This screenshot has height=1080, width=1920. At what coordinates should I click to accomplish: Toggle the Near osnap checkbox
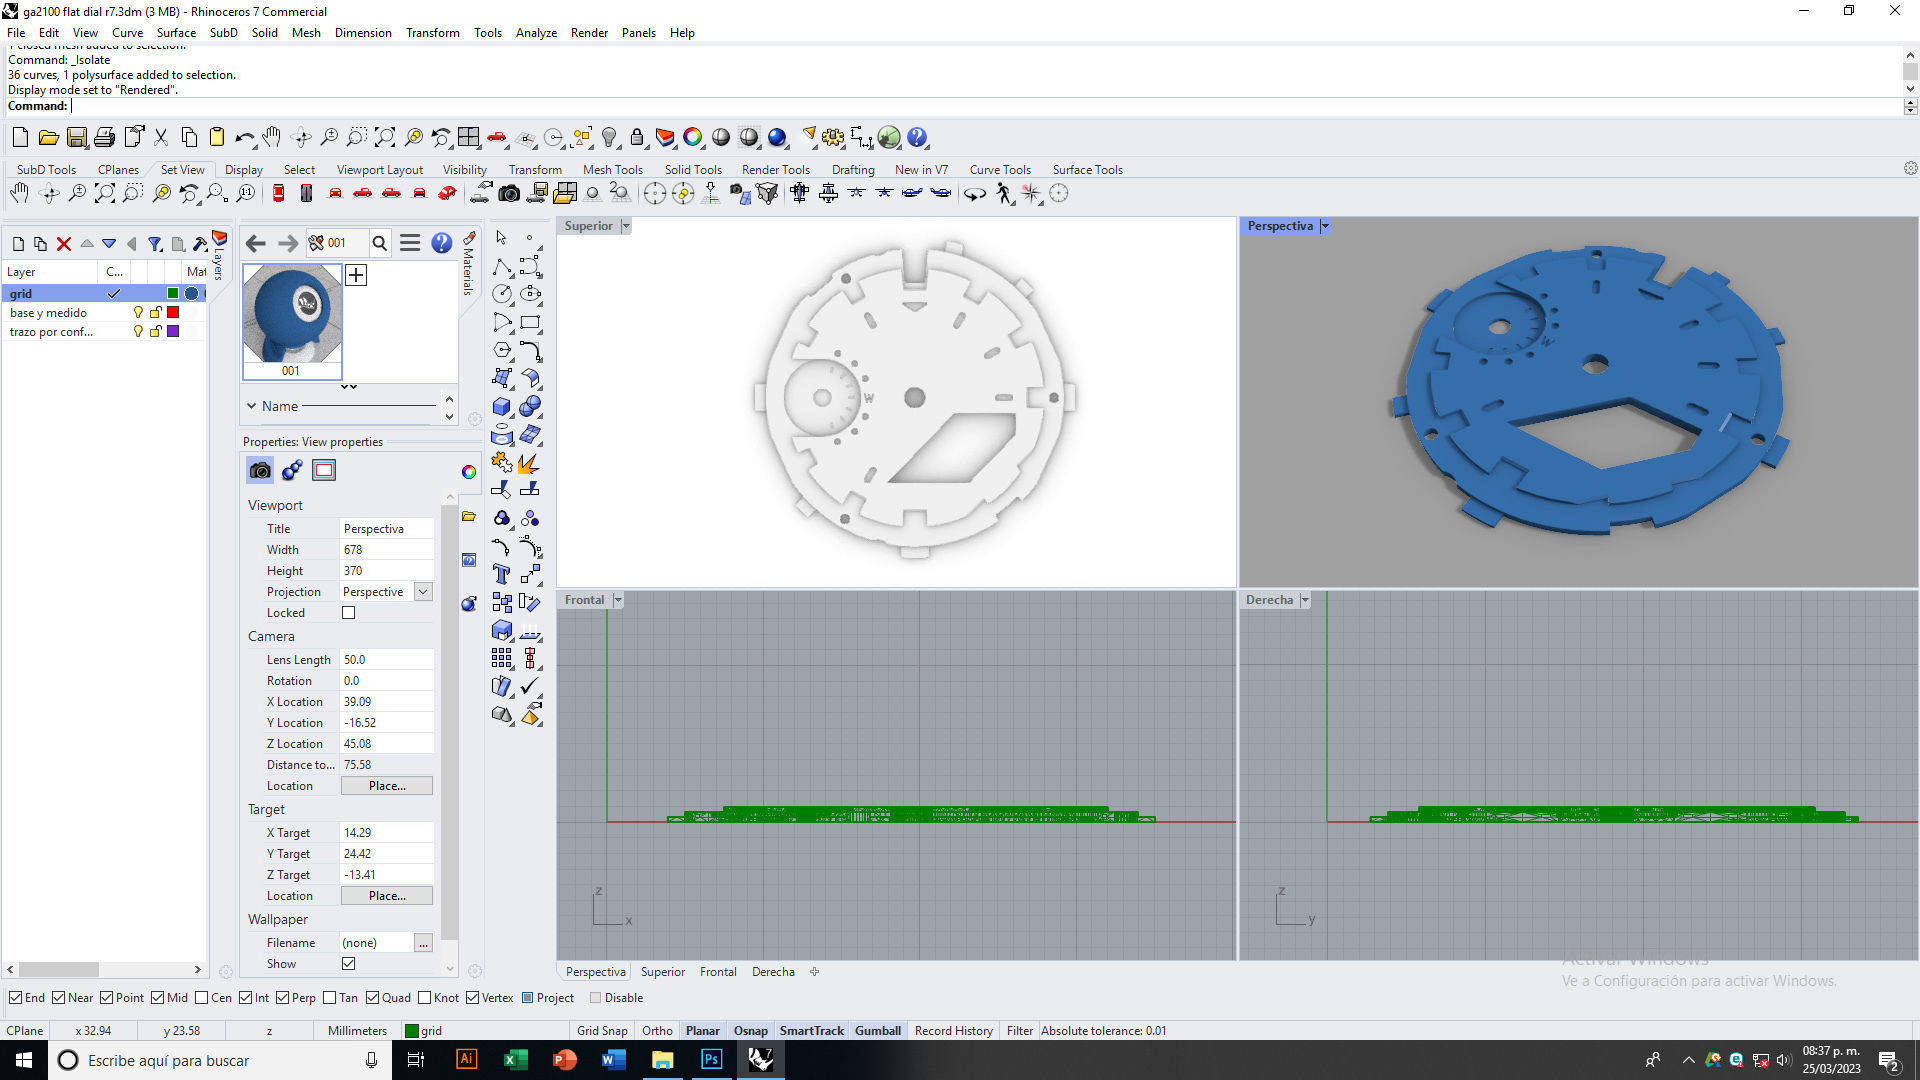pyautogui.click(x=59, y=997)
